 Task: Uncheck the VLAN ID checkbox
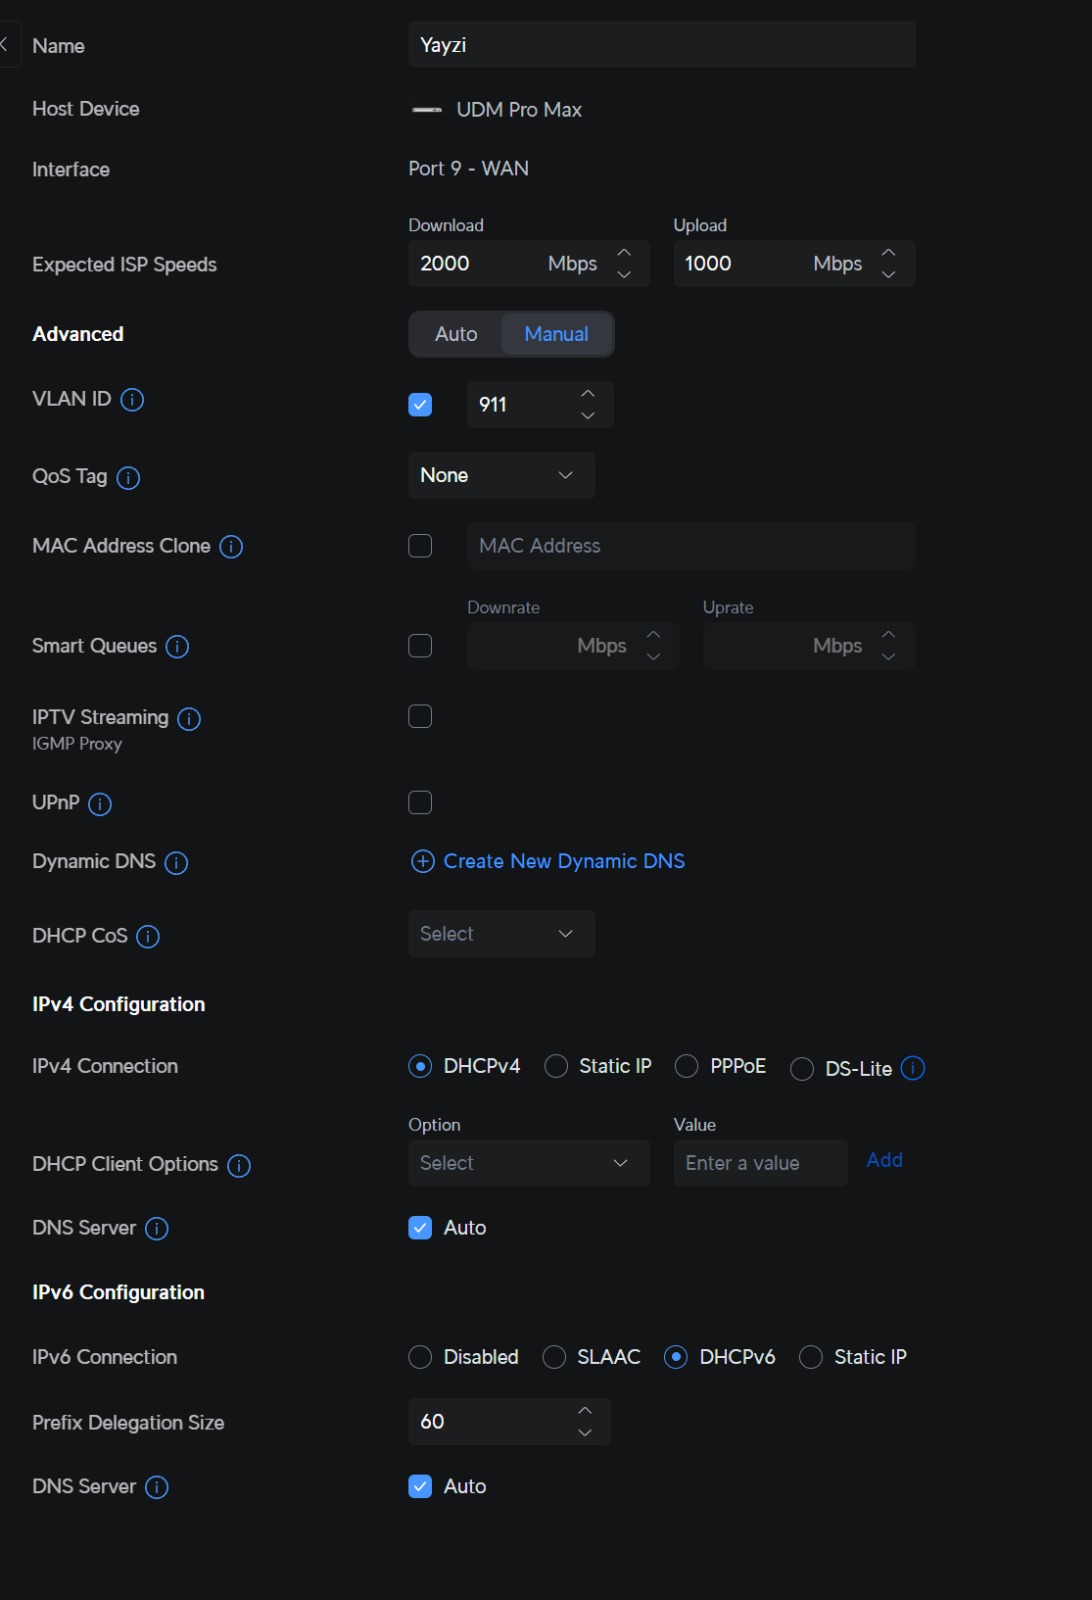tap(420, 405)
